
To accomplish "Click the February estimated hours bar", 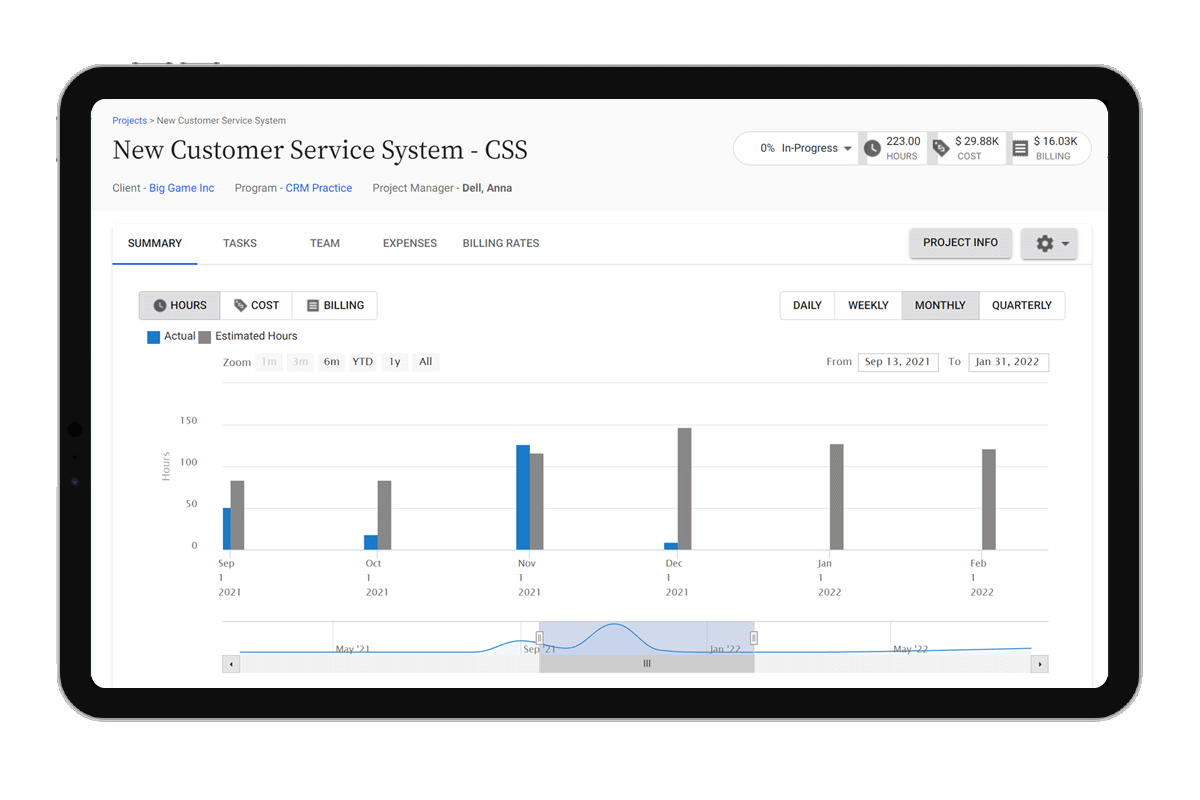I will click(989, 500).
